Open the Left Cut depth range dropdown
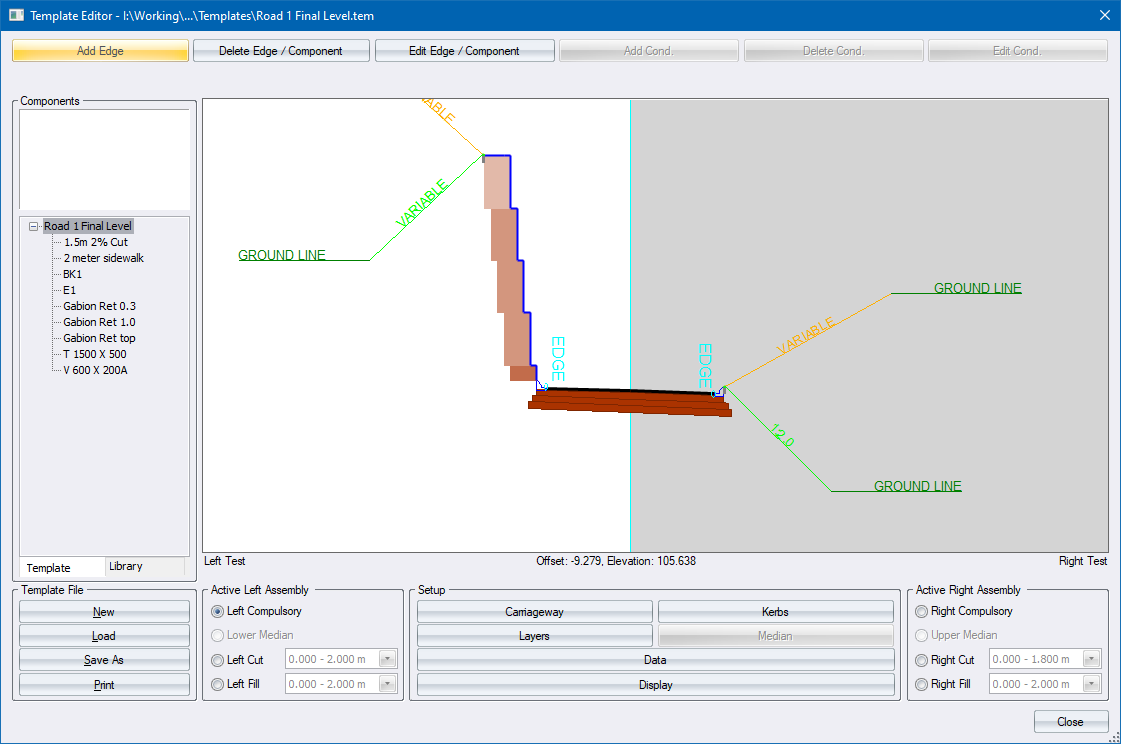Screen dimensions: 1121x744 [387, 660]
